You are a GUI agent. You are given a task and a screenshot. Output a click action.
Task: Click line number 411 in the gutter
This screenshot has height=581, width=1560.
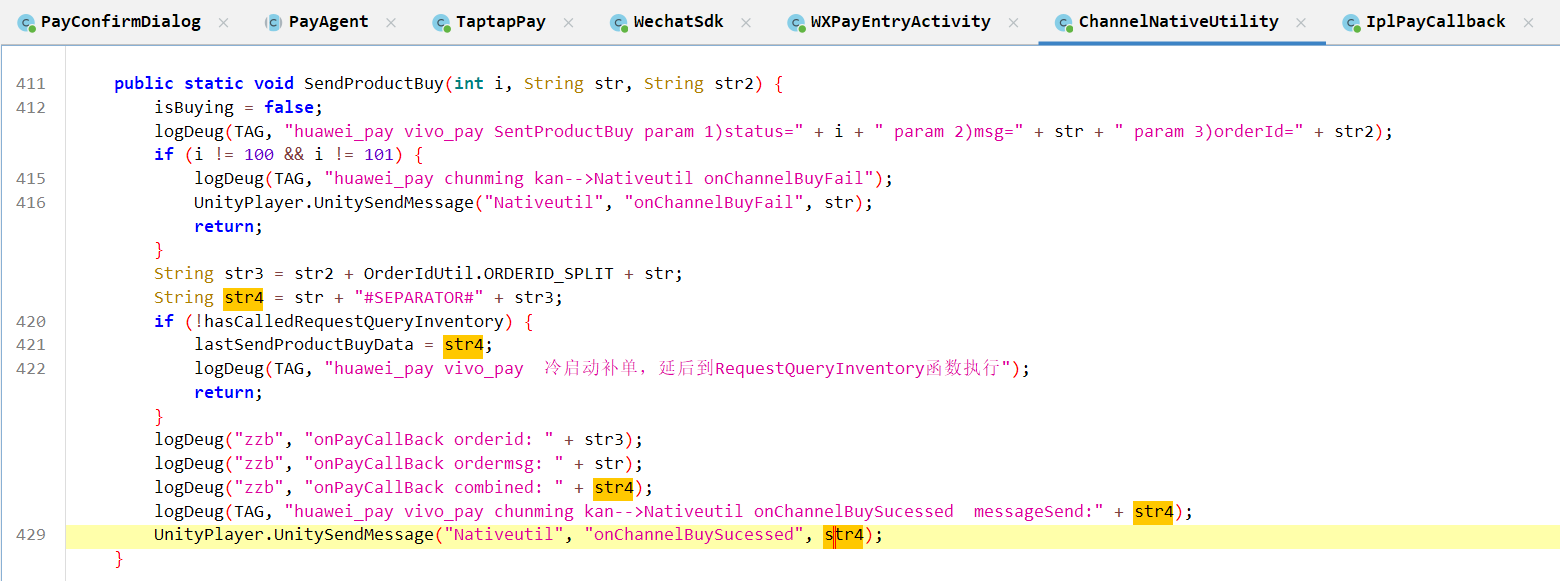(x=31, y=84)
